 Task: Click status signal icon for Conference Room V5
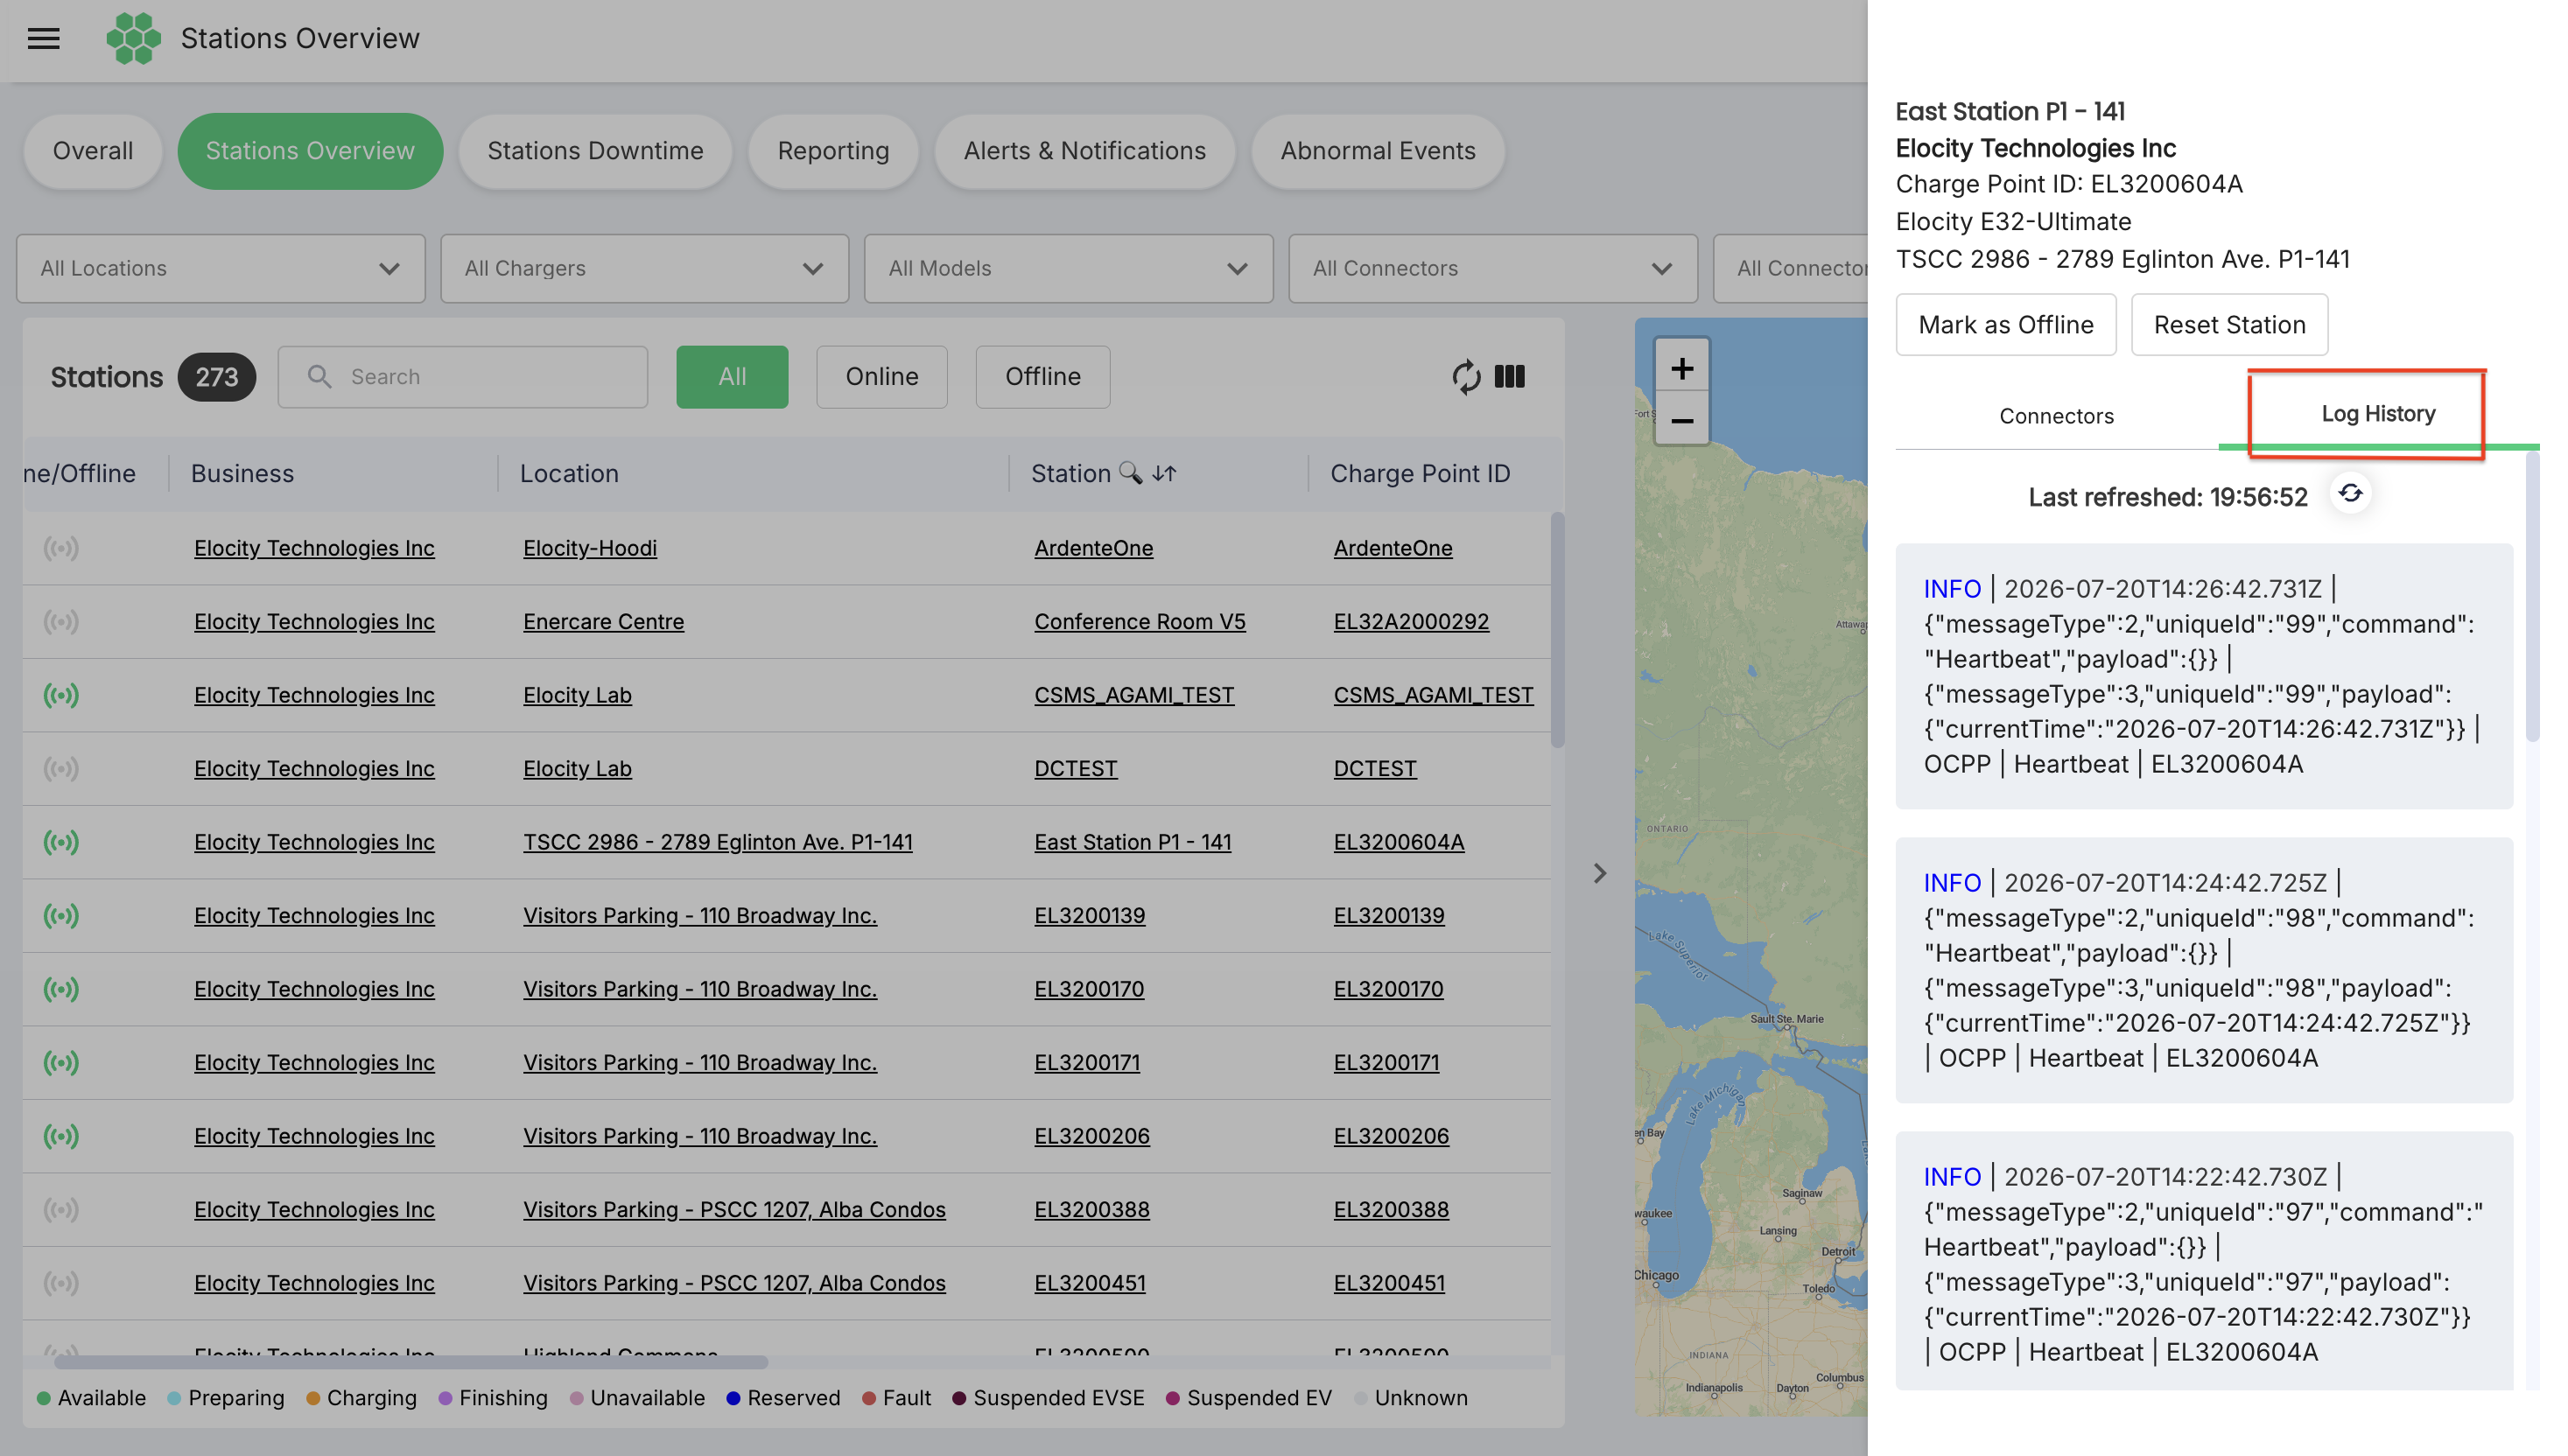click(61, 622)
